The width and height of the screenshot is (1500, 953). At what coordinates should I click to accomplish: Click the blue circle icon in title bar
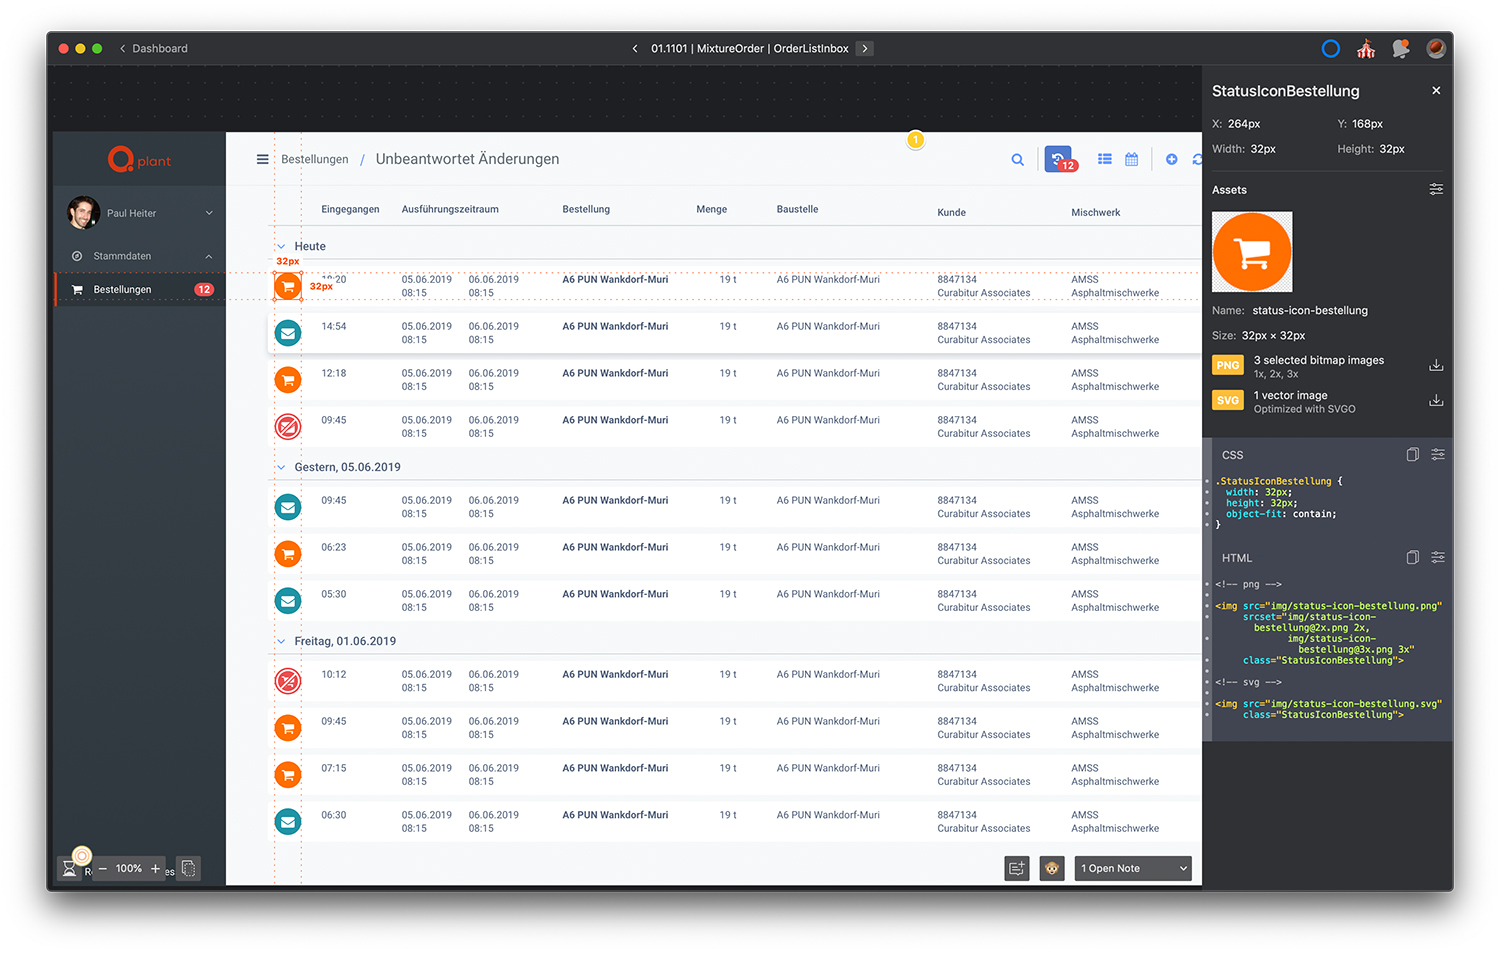coord(1330,48)
